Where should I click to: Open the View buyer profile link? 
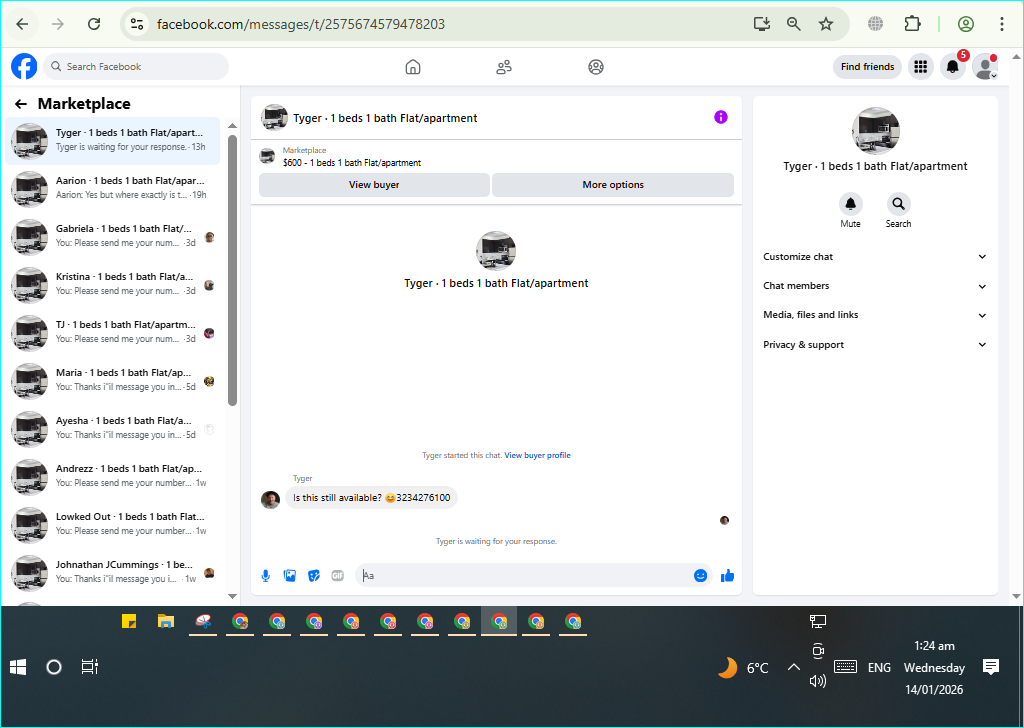click(x=537, y=456)
